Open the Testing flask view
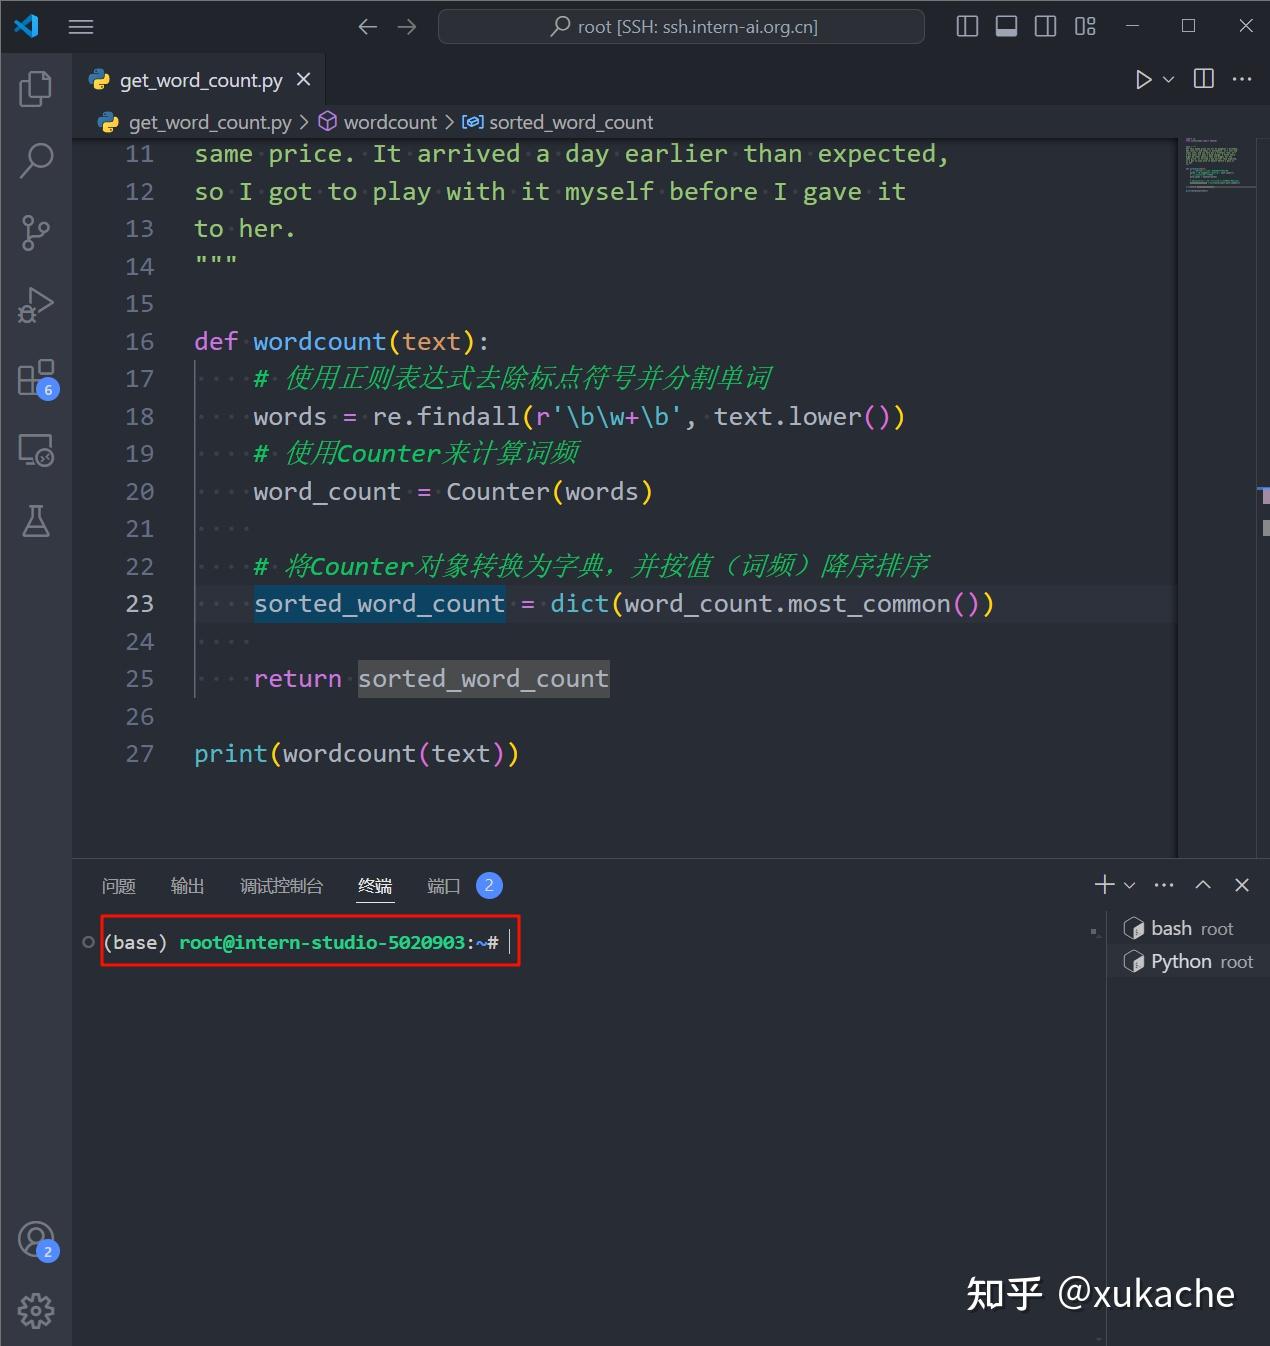1270x1346 pixels. (x=36, y=521)
